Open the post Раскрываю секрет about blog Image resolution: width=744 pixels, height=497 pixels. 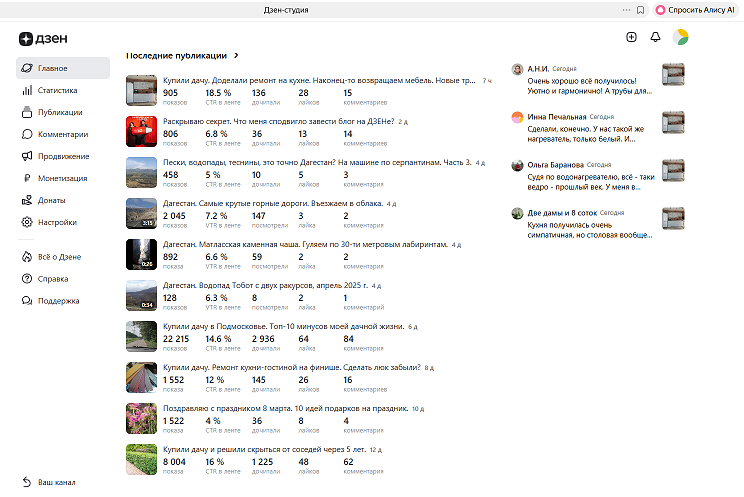tap(279, 122)
